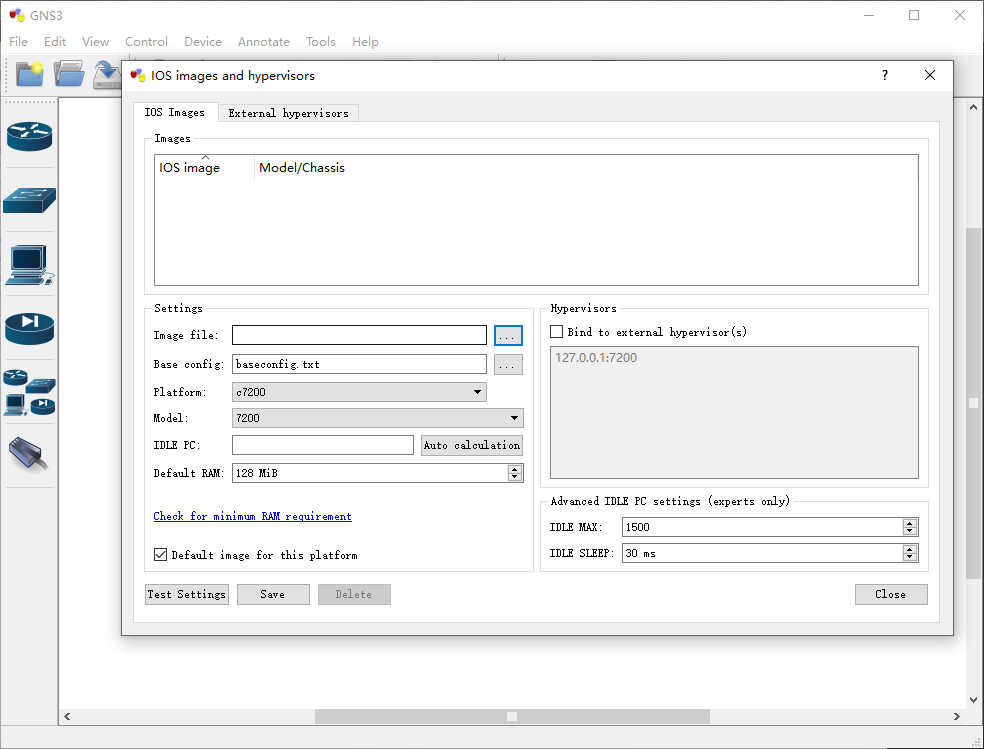The width and height of the screenshot is (984, 749).
Task: Click the dialog help question mark
Action: click(x=885, y=75)
